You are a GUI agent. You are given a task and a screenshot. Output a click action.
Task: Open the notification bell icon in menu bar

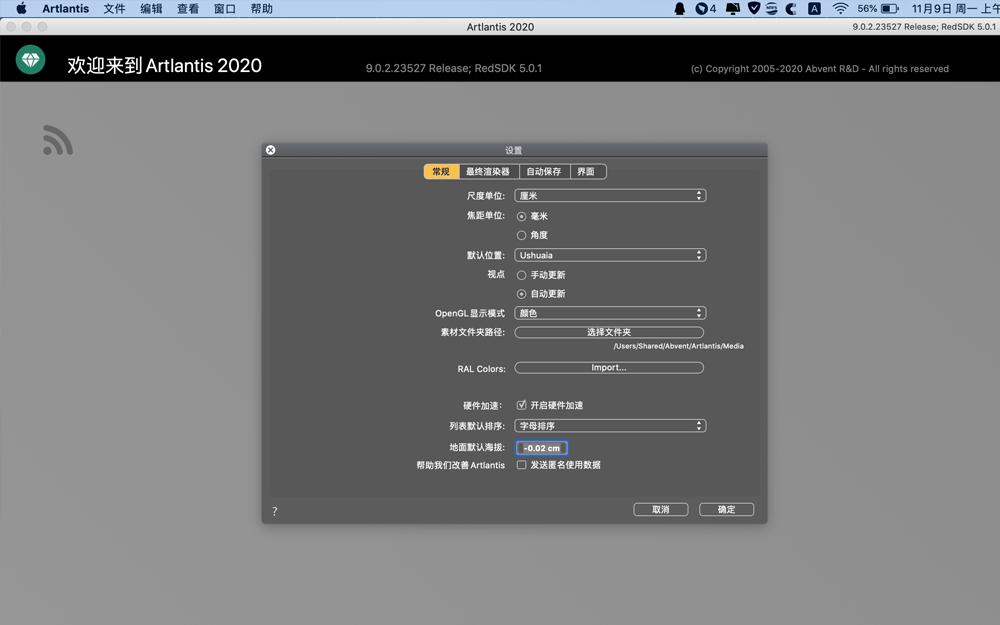coord(680,8)
